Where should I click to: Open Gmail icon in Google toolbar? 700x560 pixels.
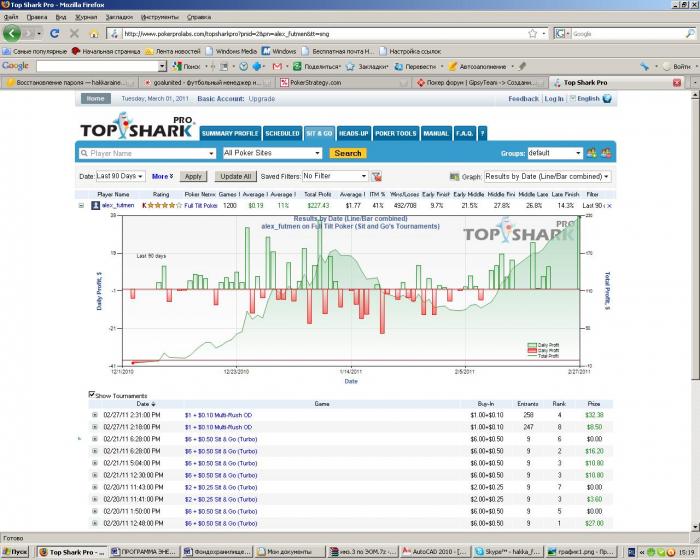coord(277,67)
